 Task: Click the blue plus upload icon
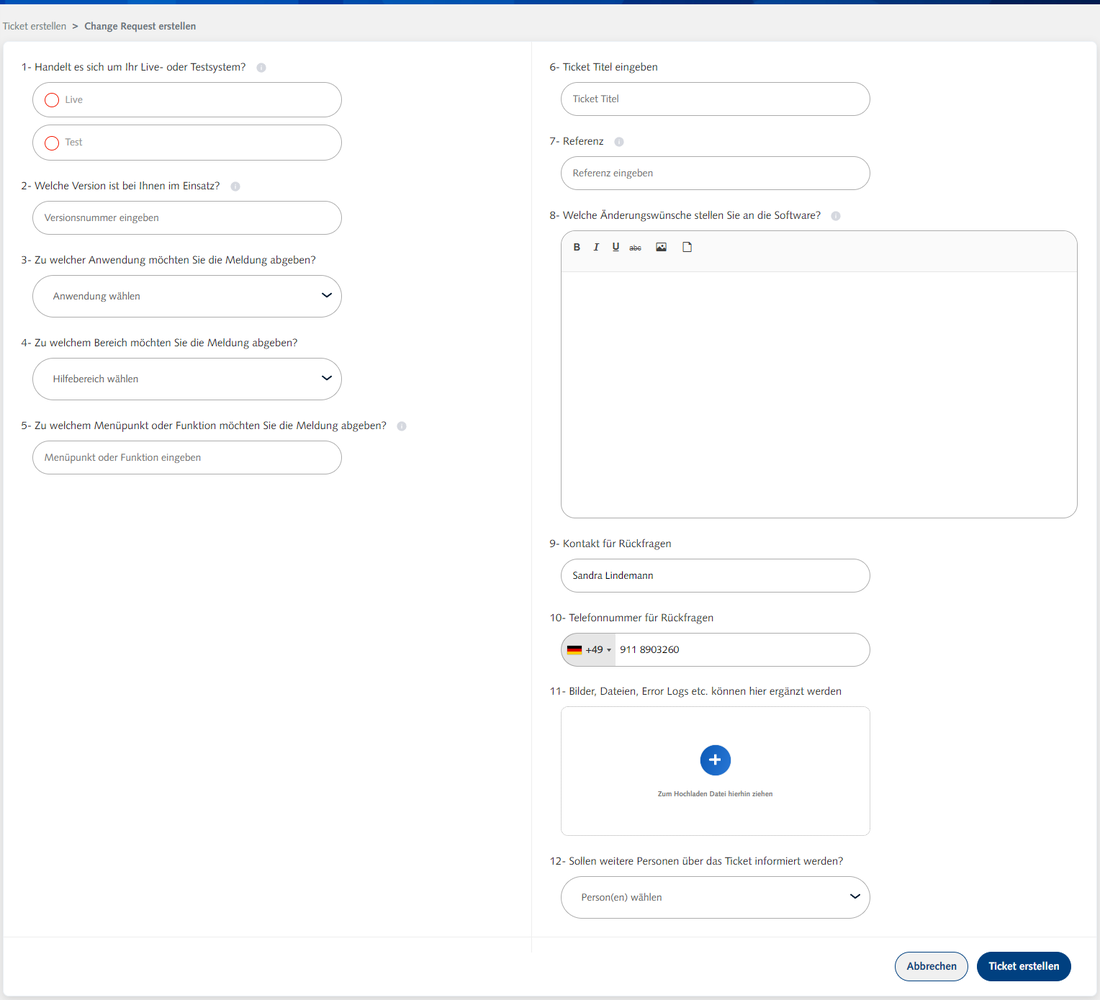[715, 760]
